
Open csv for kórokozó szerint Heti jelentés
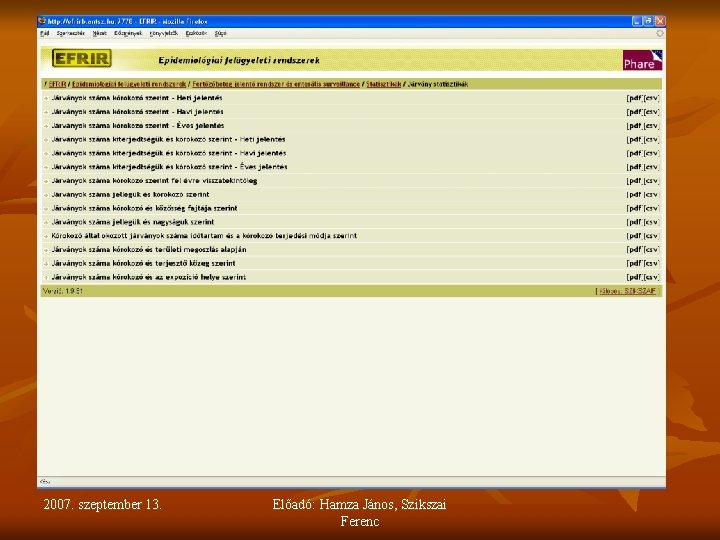[x=651, y=98]
